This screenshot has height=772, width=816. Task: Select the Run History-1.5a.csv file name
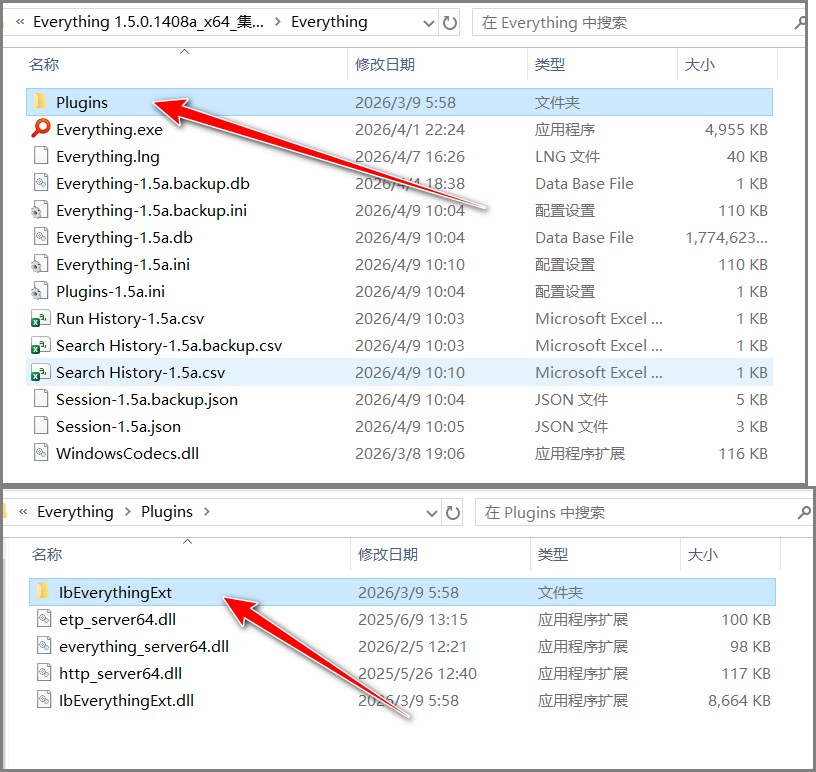pos(130,319)
